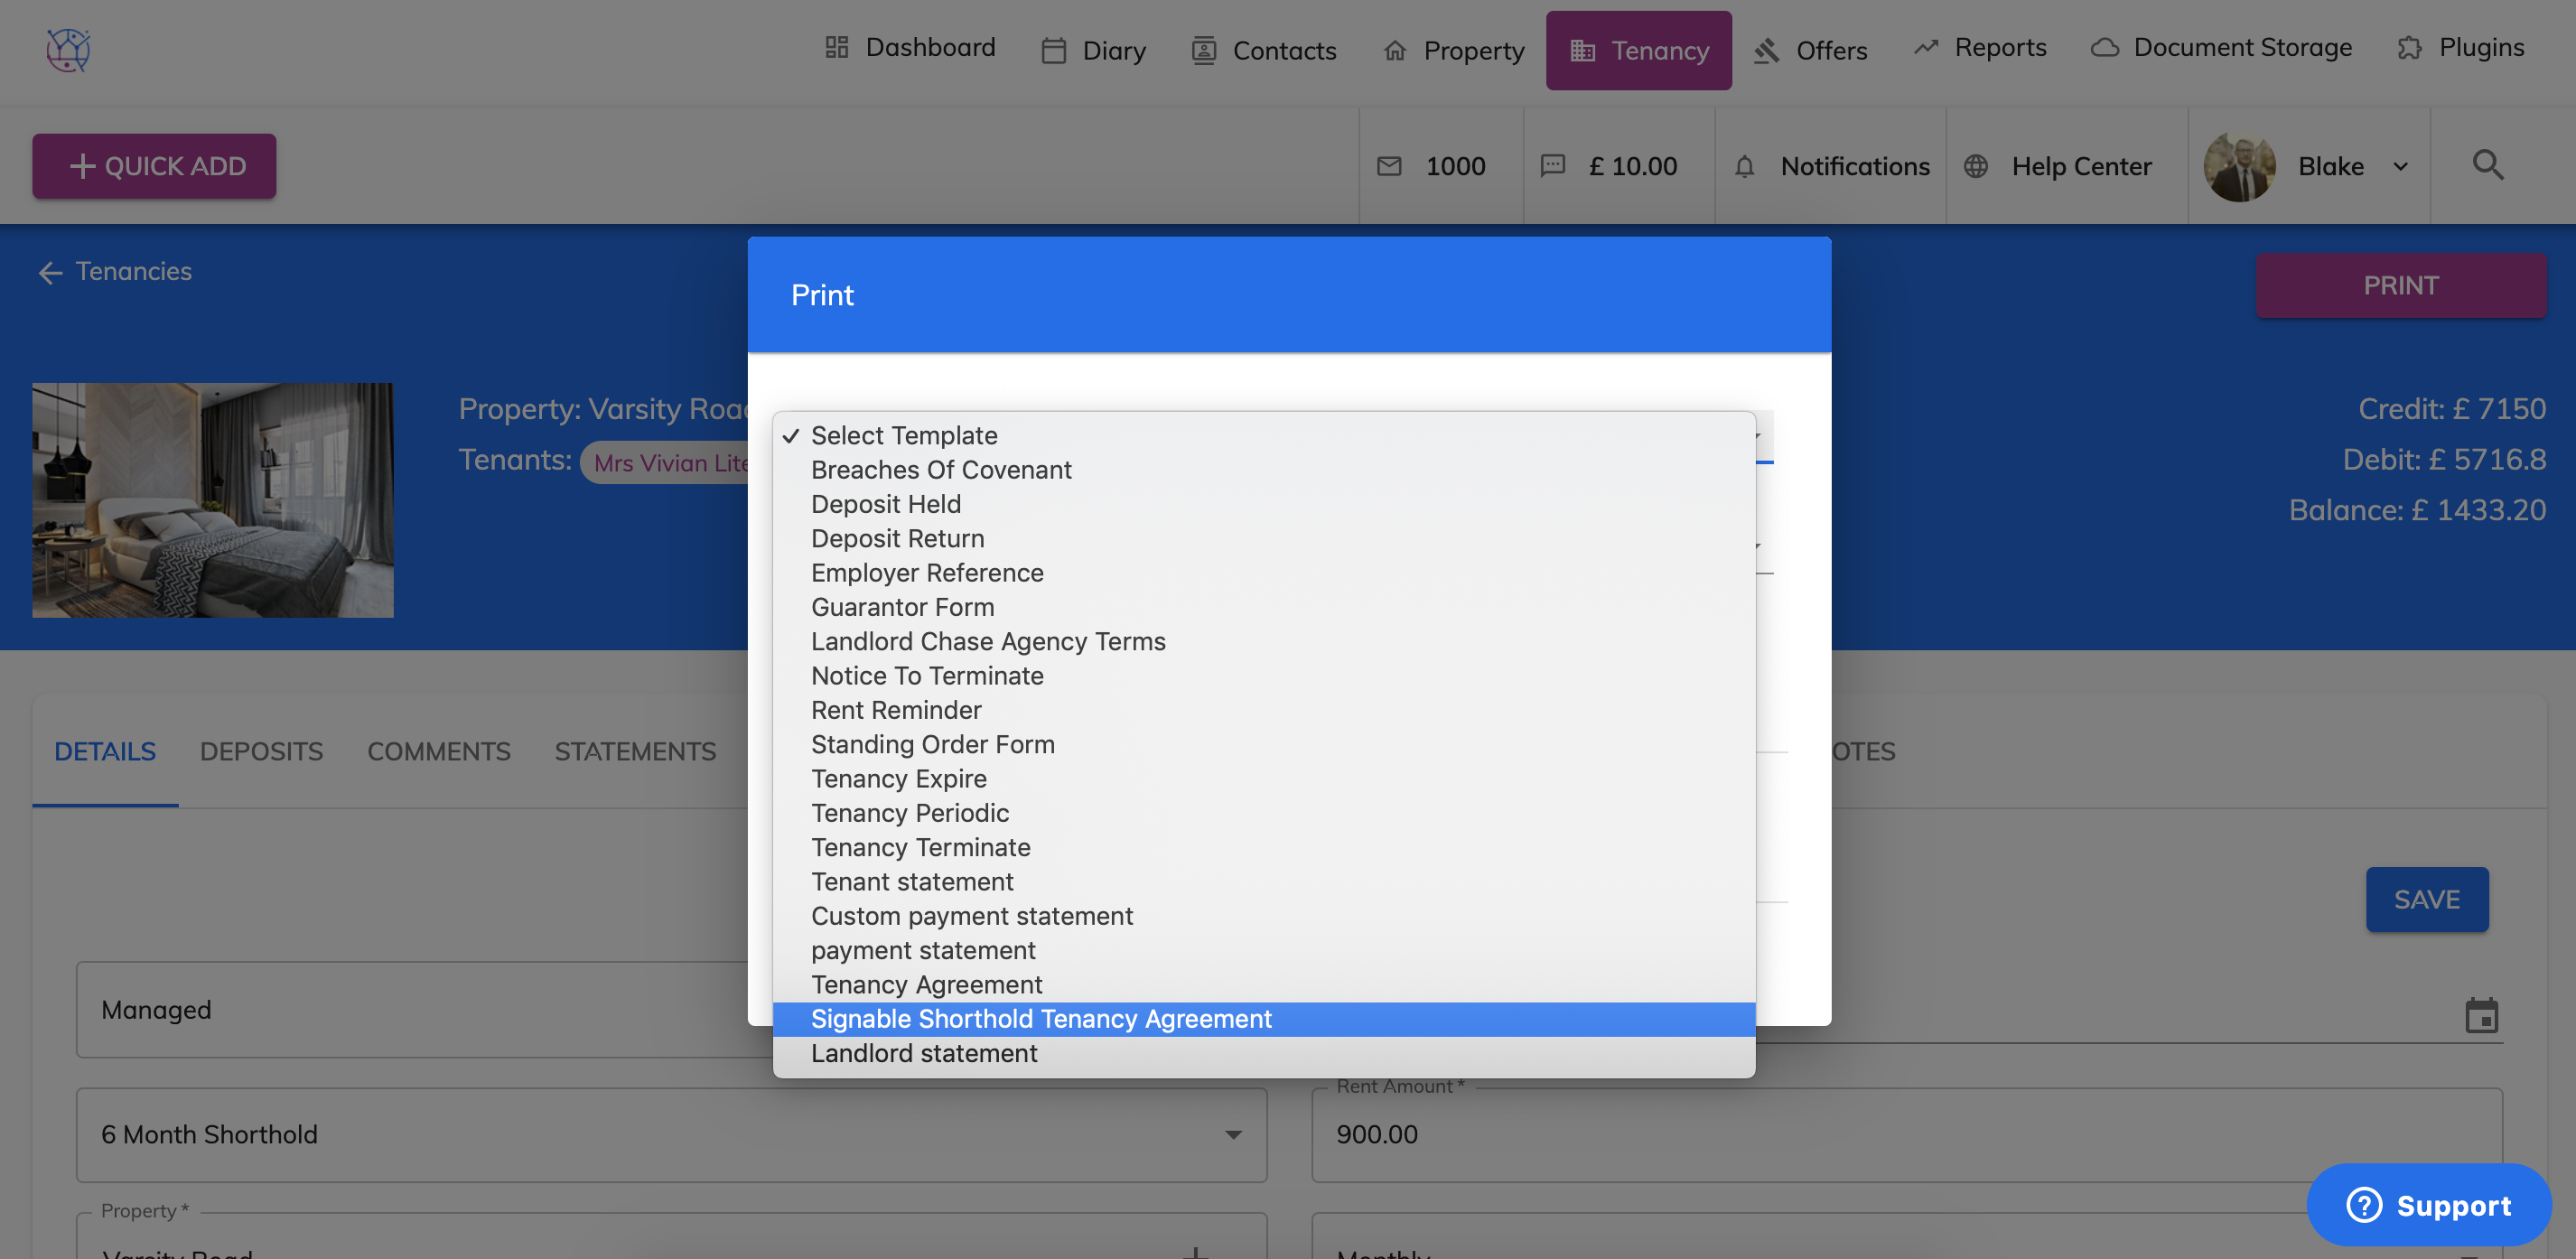Expand the 6 Month Shorthold dropdown

pos(1232,1134)
